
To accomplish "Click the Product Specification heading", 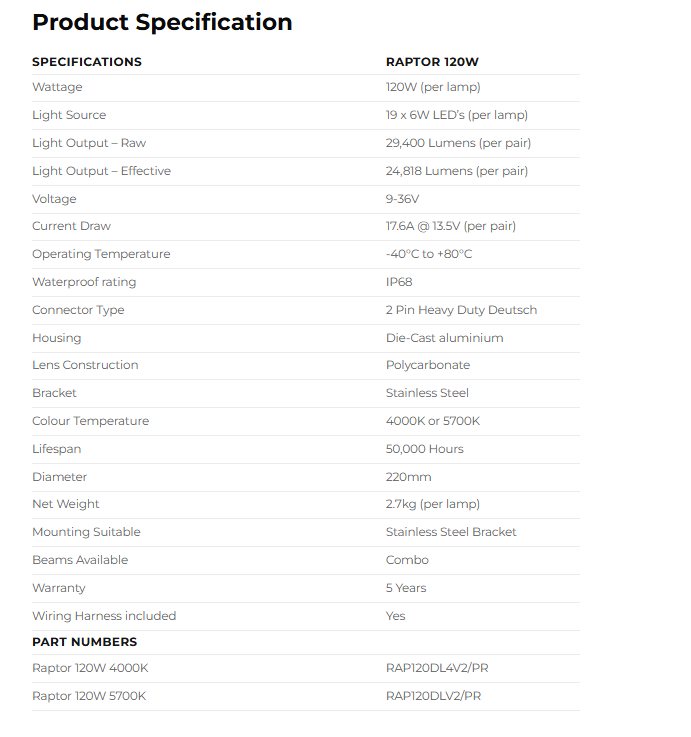I will pos(162,22).
